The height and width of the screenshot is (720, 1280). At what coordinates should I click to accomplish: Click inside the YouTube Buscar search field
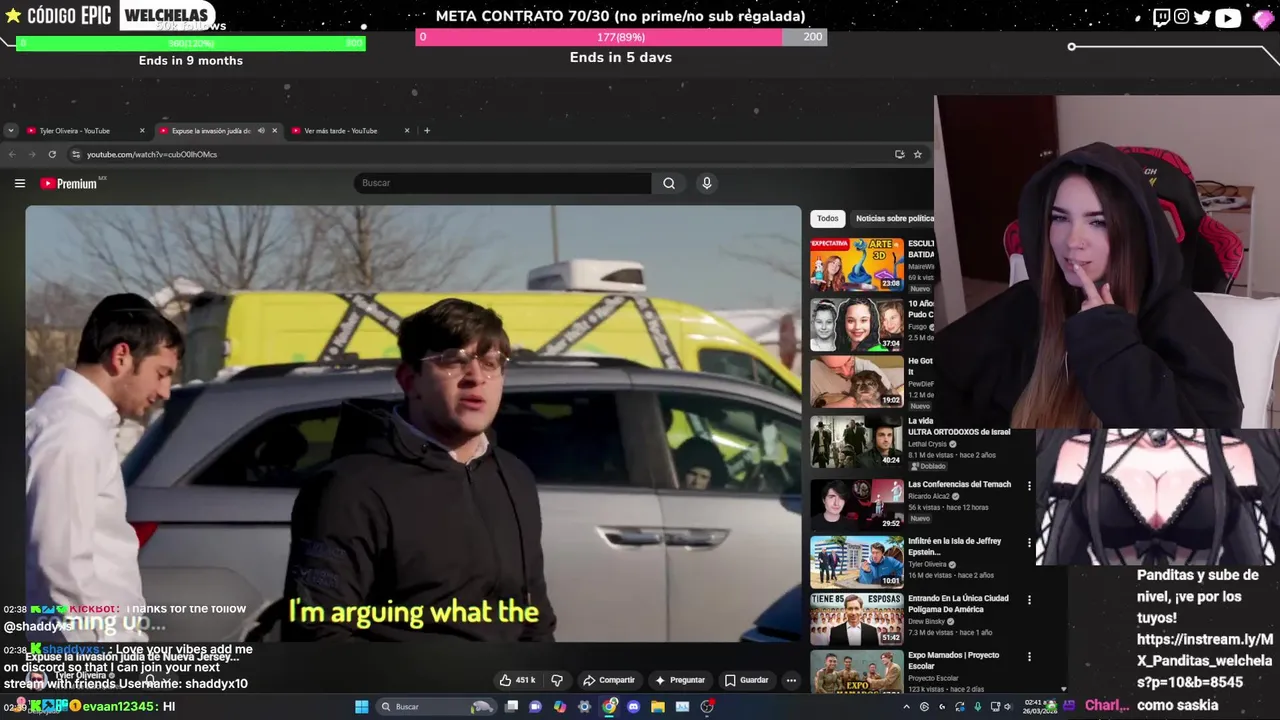coord(503,183)
